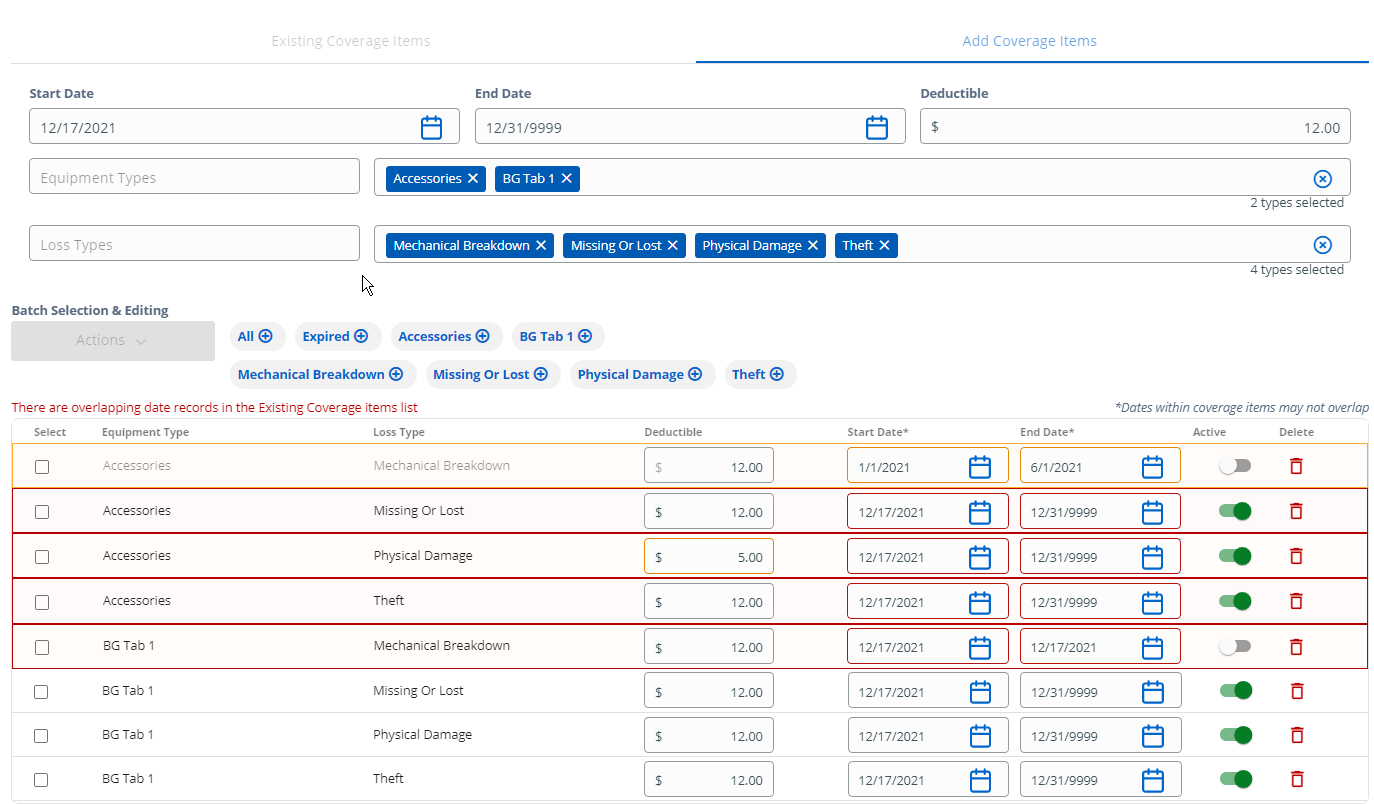The height and width of the screenshot is (804, 1374).
Task: Enable Active toggle for BG Tab 1 Mechanical Breakdown
Action: [1235, 646]
